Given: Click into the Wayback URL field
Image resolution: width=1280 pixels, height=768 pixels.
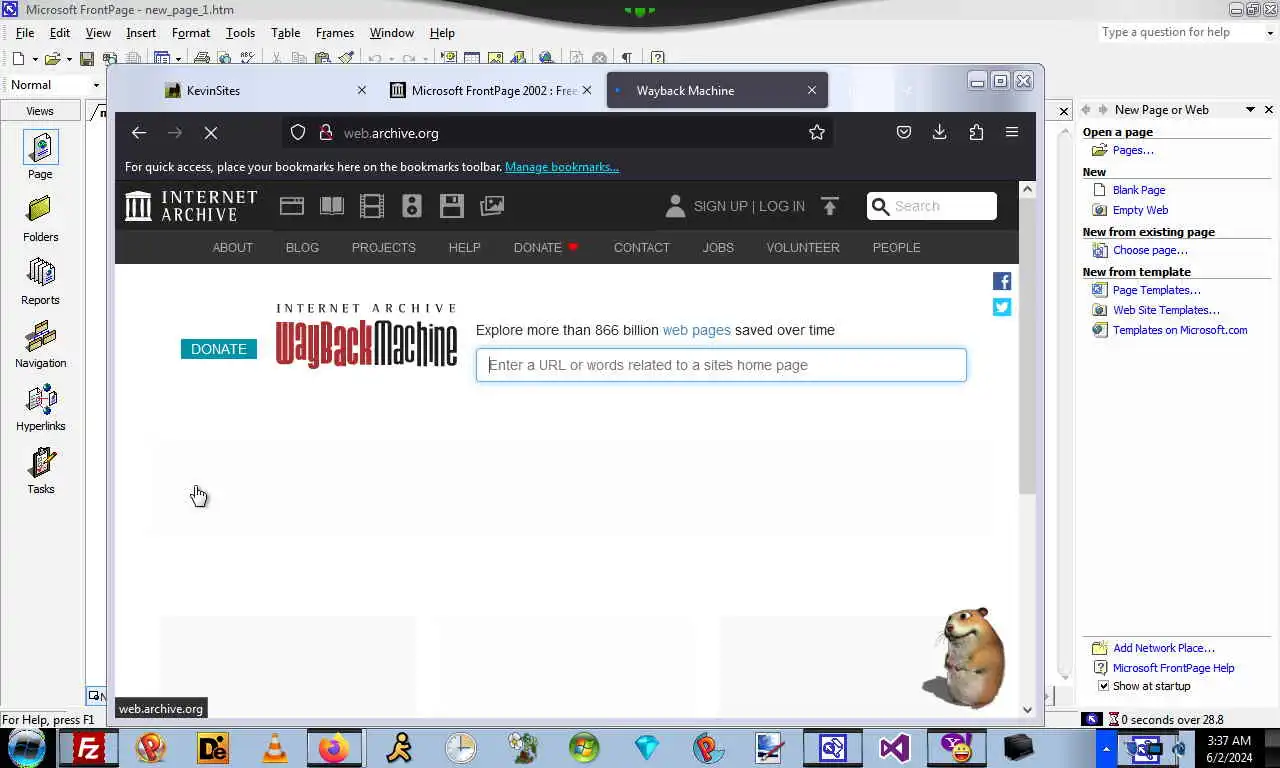Looking at the screenshot, I should tap(721, 365).
